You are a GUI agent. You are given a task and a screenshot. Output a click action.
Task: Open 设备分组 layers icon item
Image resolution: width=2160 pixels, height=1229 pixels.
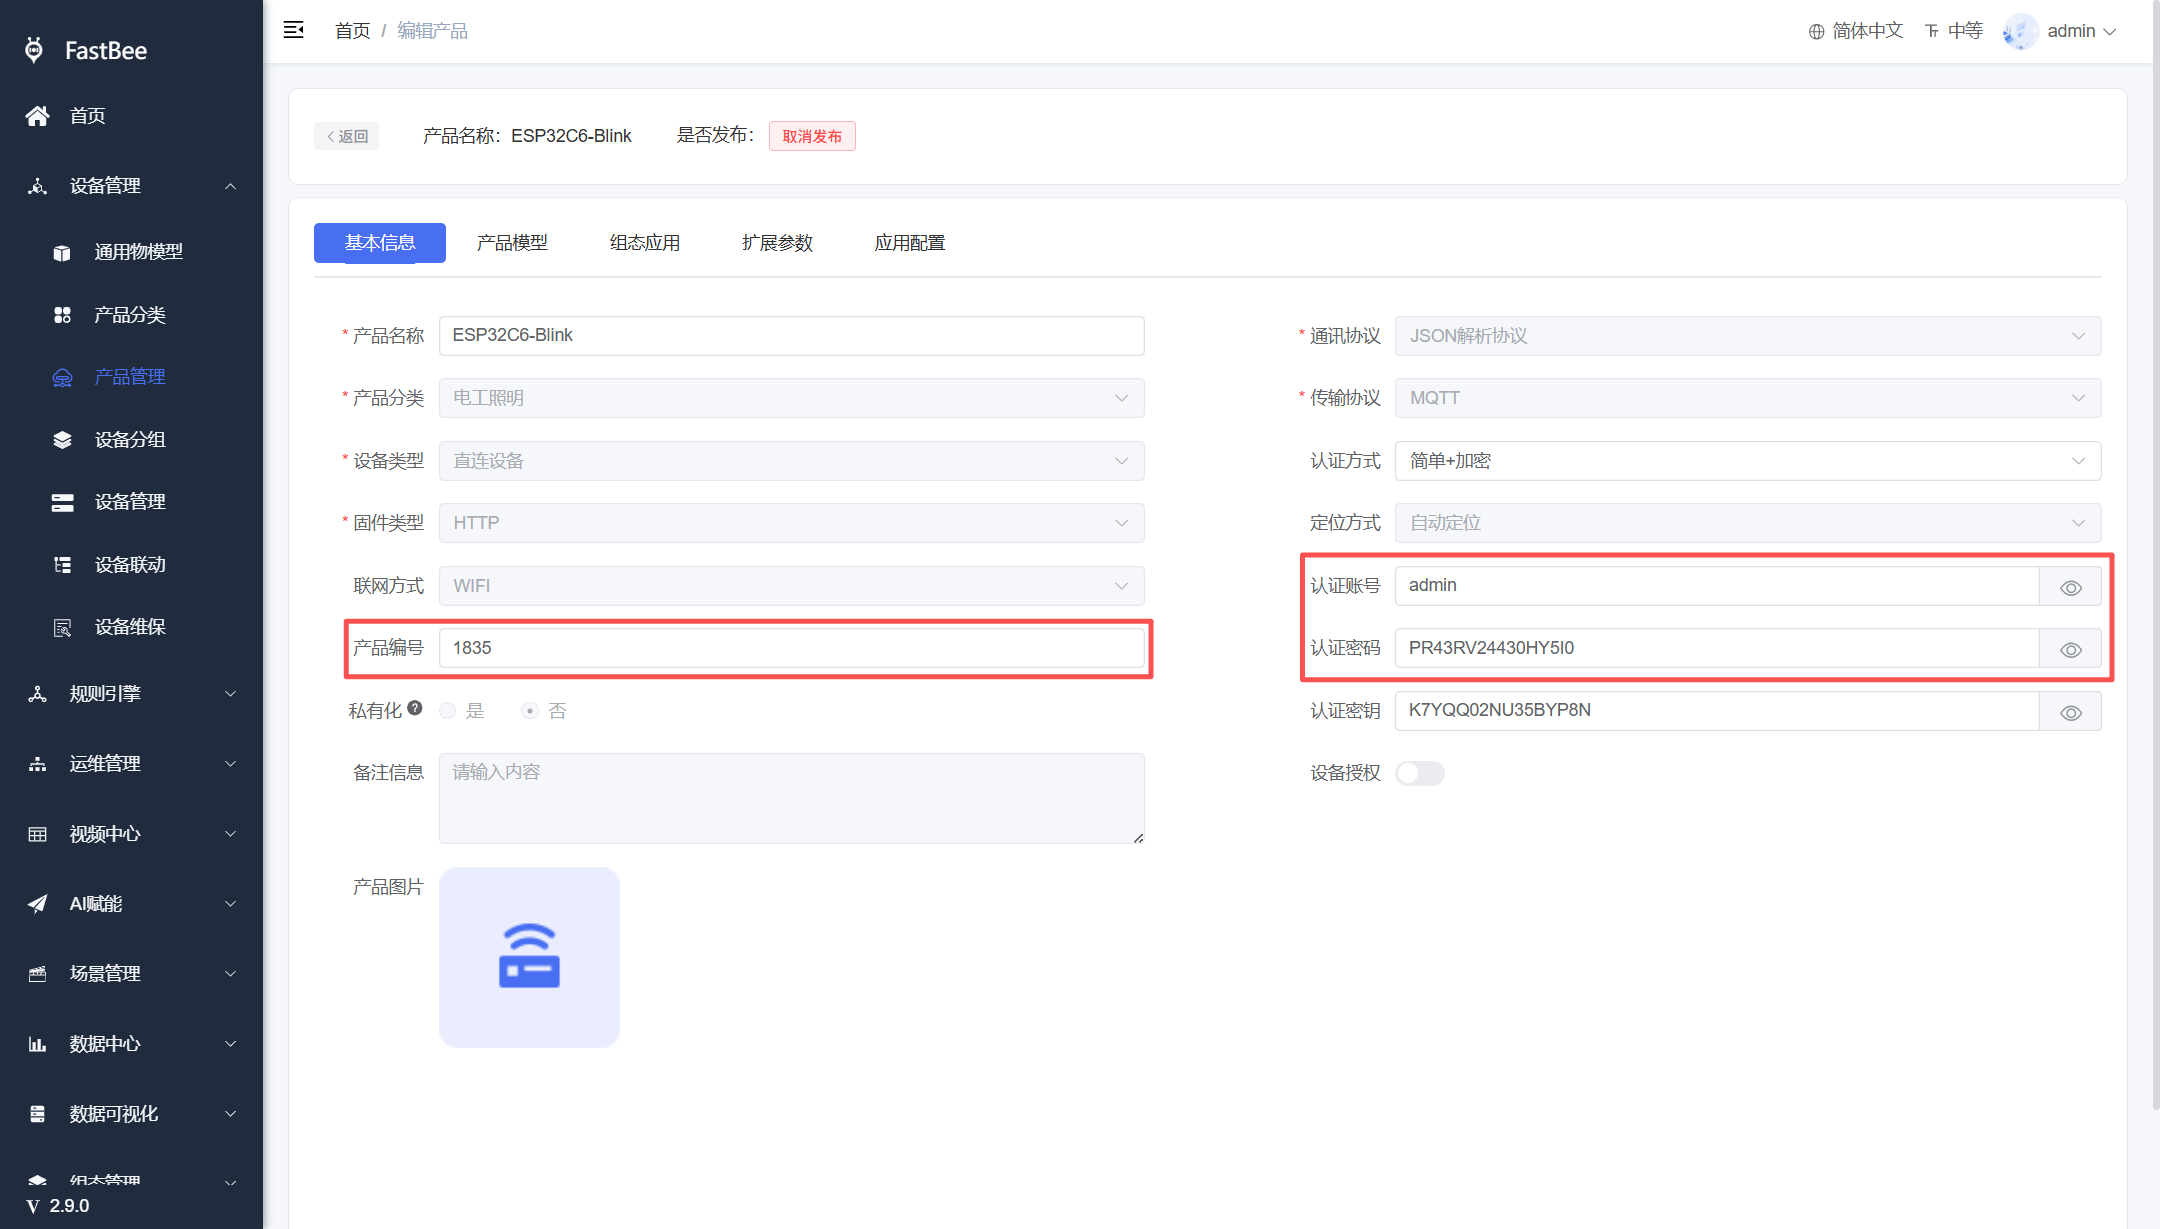(62, 440)
